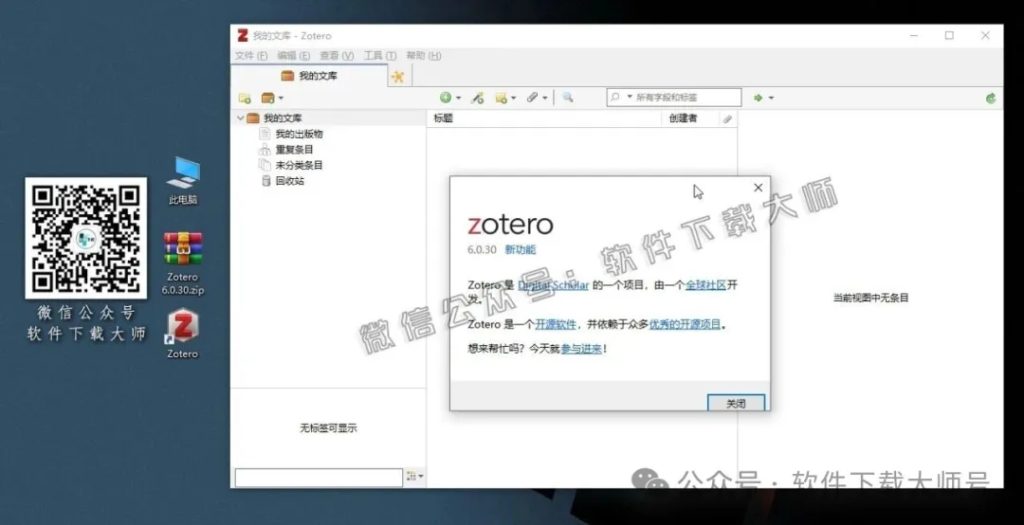The image size is (1024, 525).
Task: Click the New Note icon
Action: [x=501, y=98]
